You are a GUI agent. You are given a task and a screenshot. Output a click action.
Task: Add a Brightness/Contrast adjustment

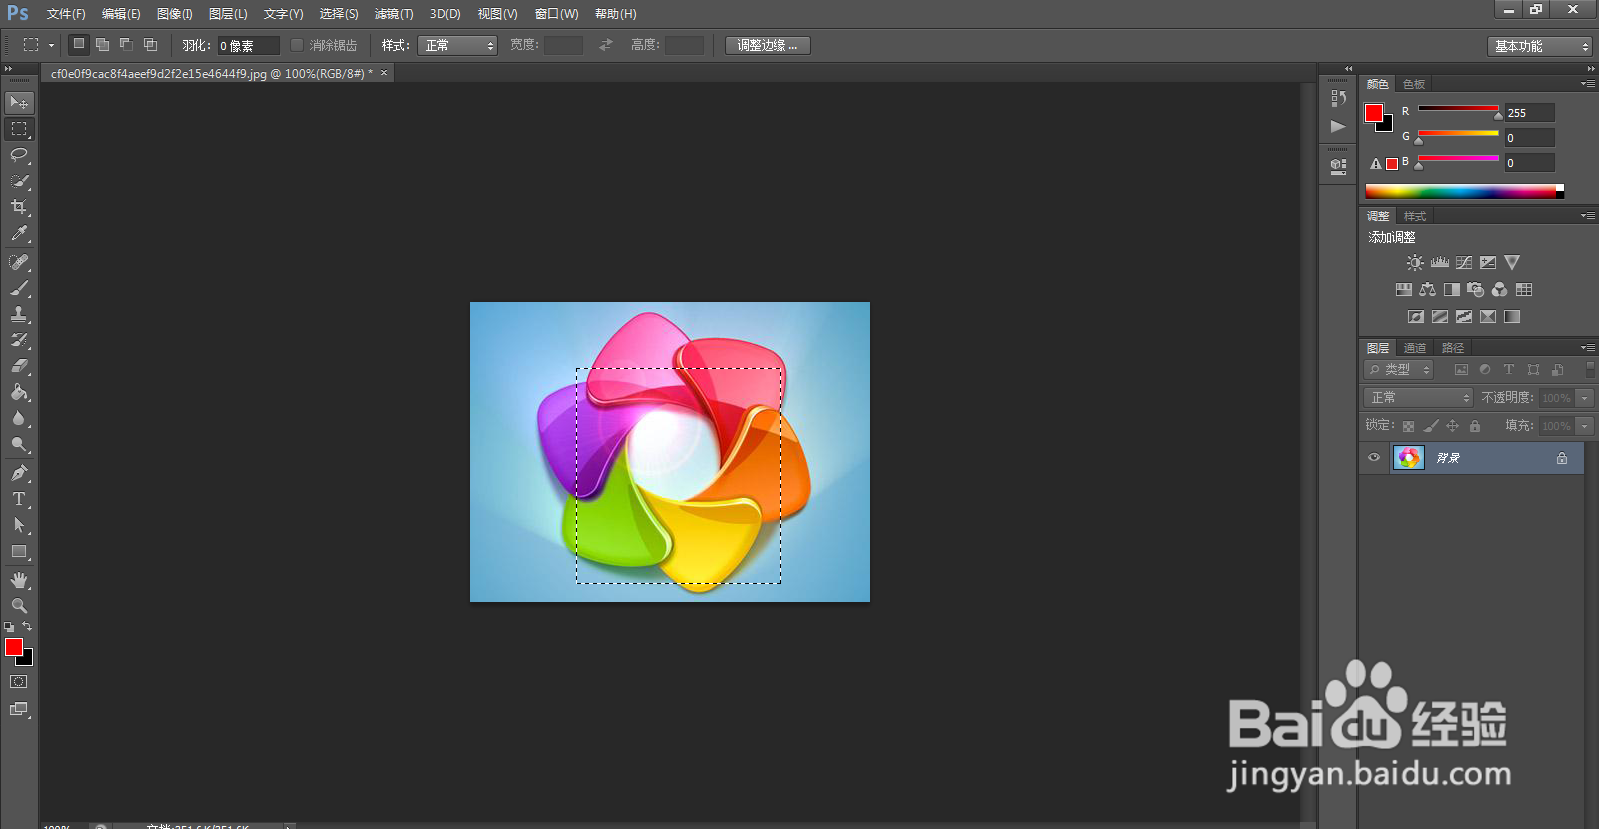tap(1415, 263)
